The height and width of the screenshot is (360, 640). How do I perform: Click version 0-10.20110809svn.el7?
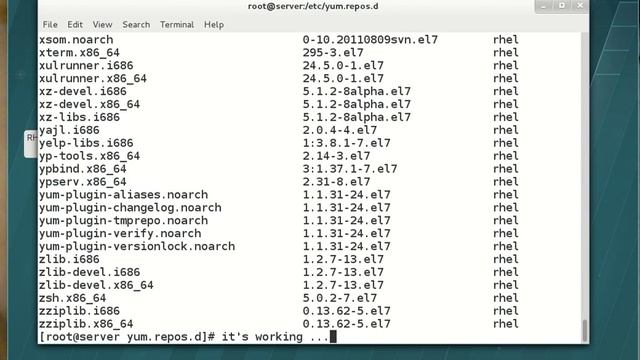click(x=370, y=40)
